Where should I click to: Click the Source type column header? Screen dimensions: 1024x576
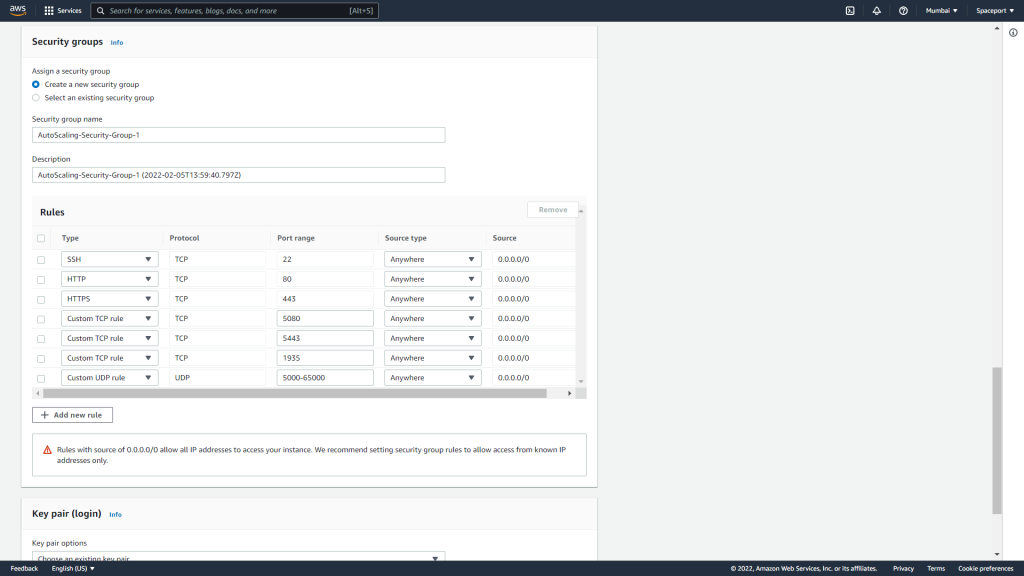(x=406, y=238)
